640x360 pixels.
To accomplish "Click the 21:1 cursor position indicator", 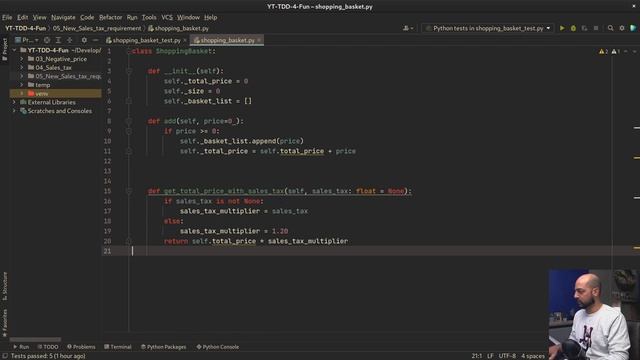I will point(476,356).
